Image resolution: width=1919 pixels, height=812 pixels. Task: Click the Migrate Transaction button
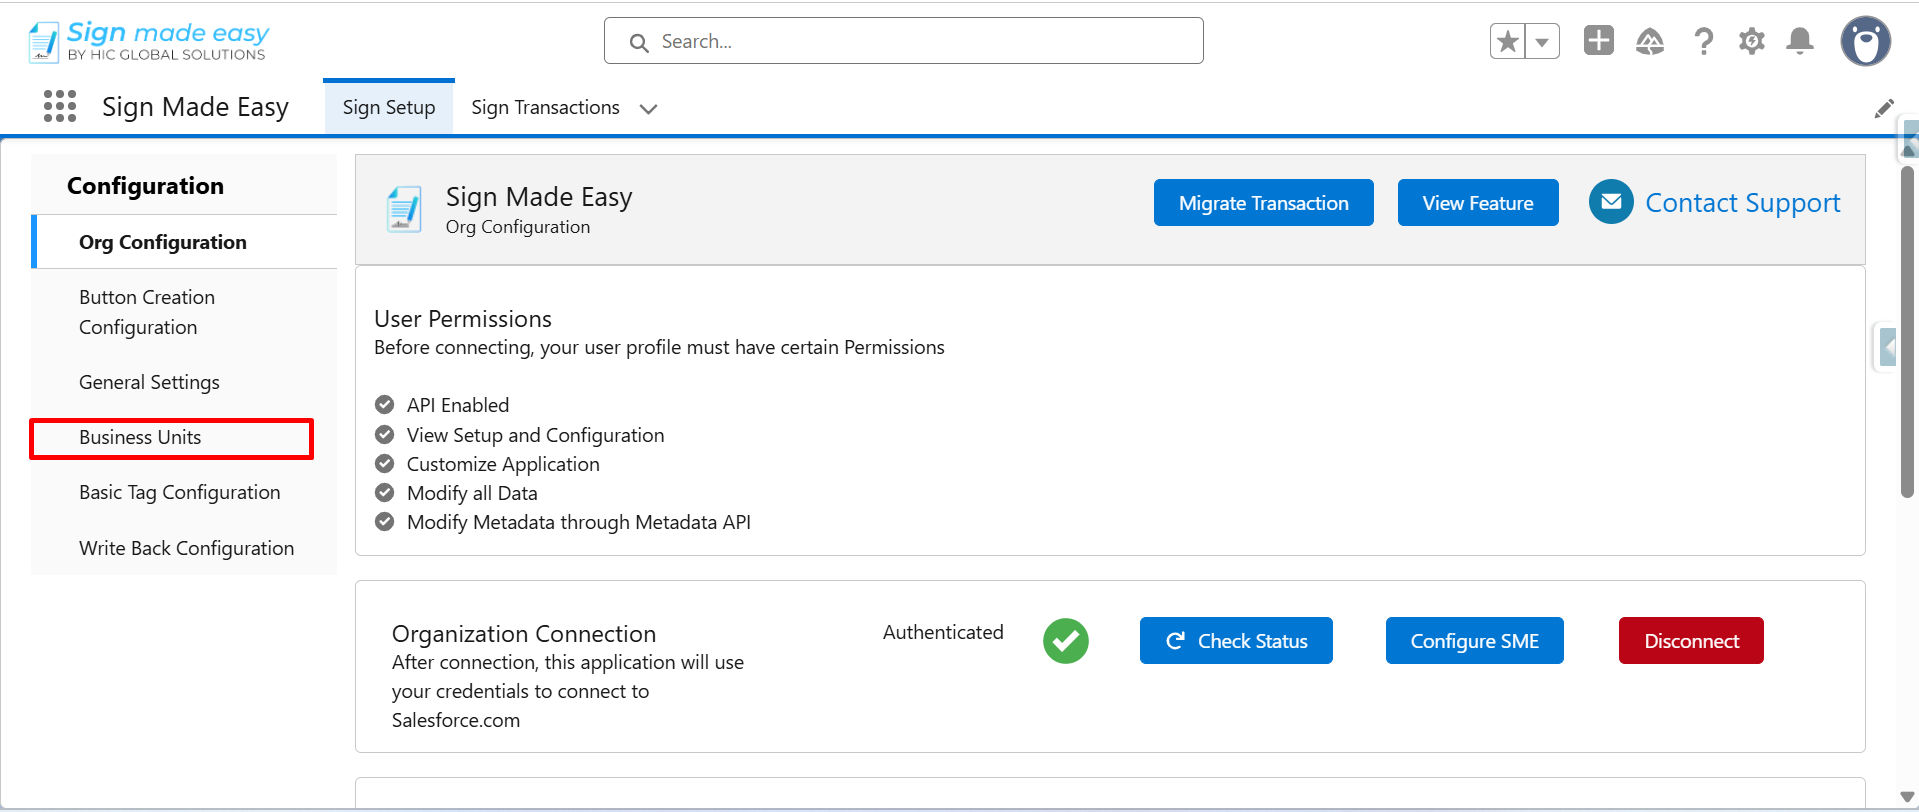(1263, 203)
